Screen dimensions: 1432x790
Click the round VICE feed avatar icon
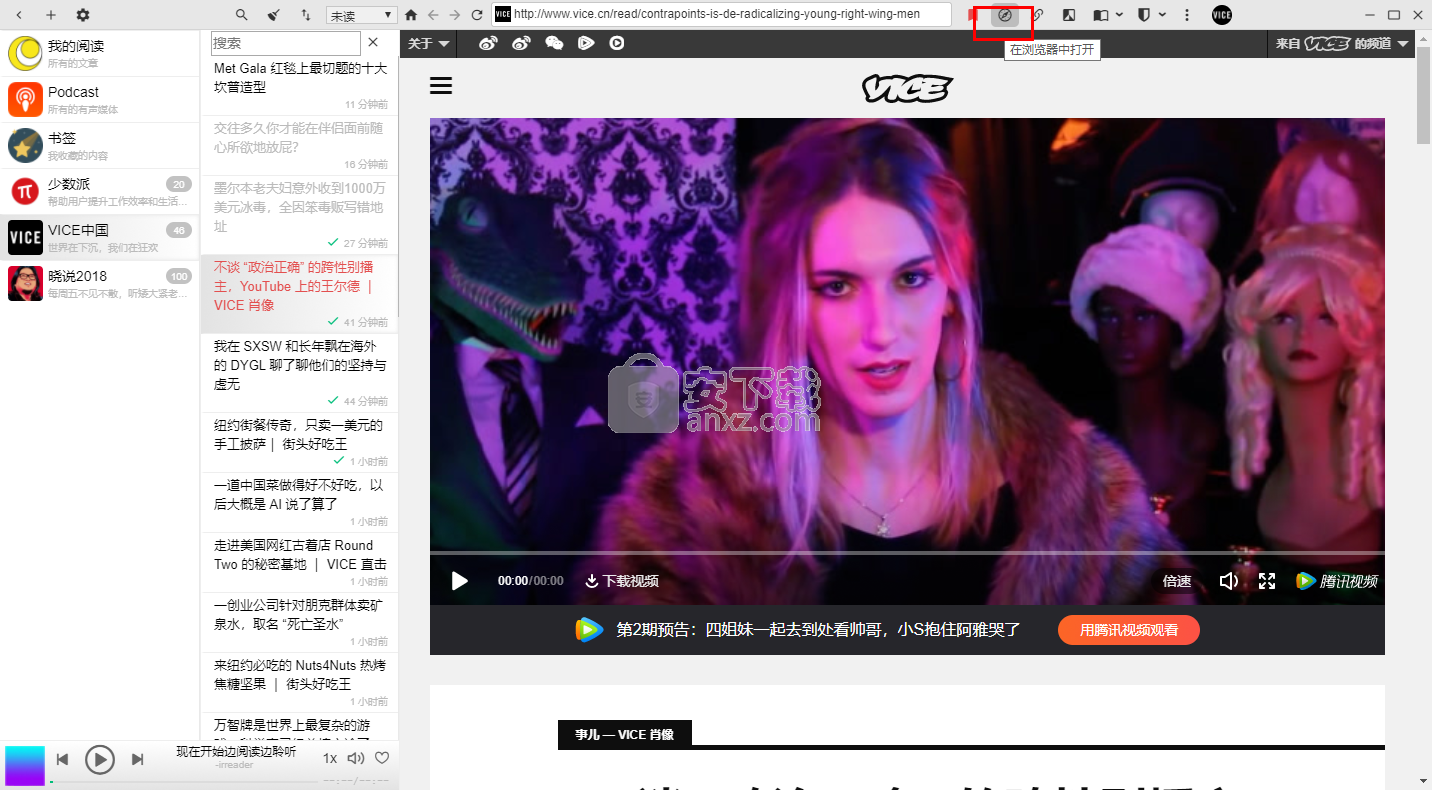(x=1221, y=15)
